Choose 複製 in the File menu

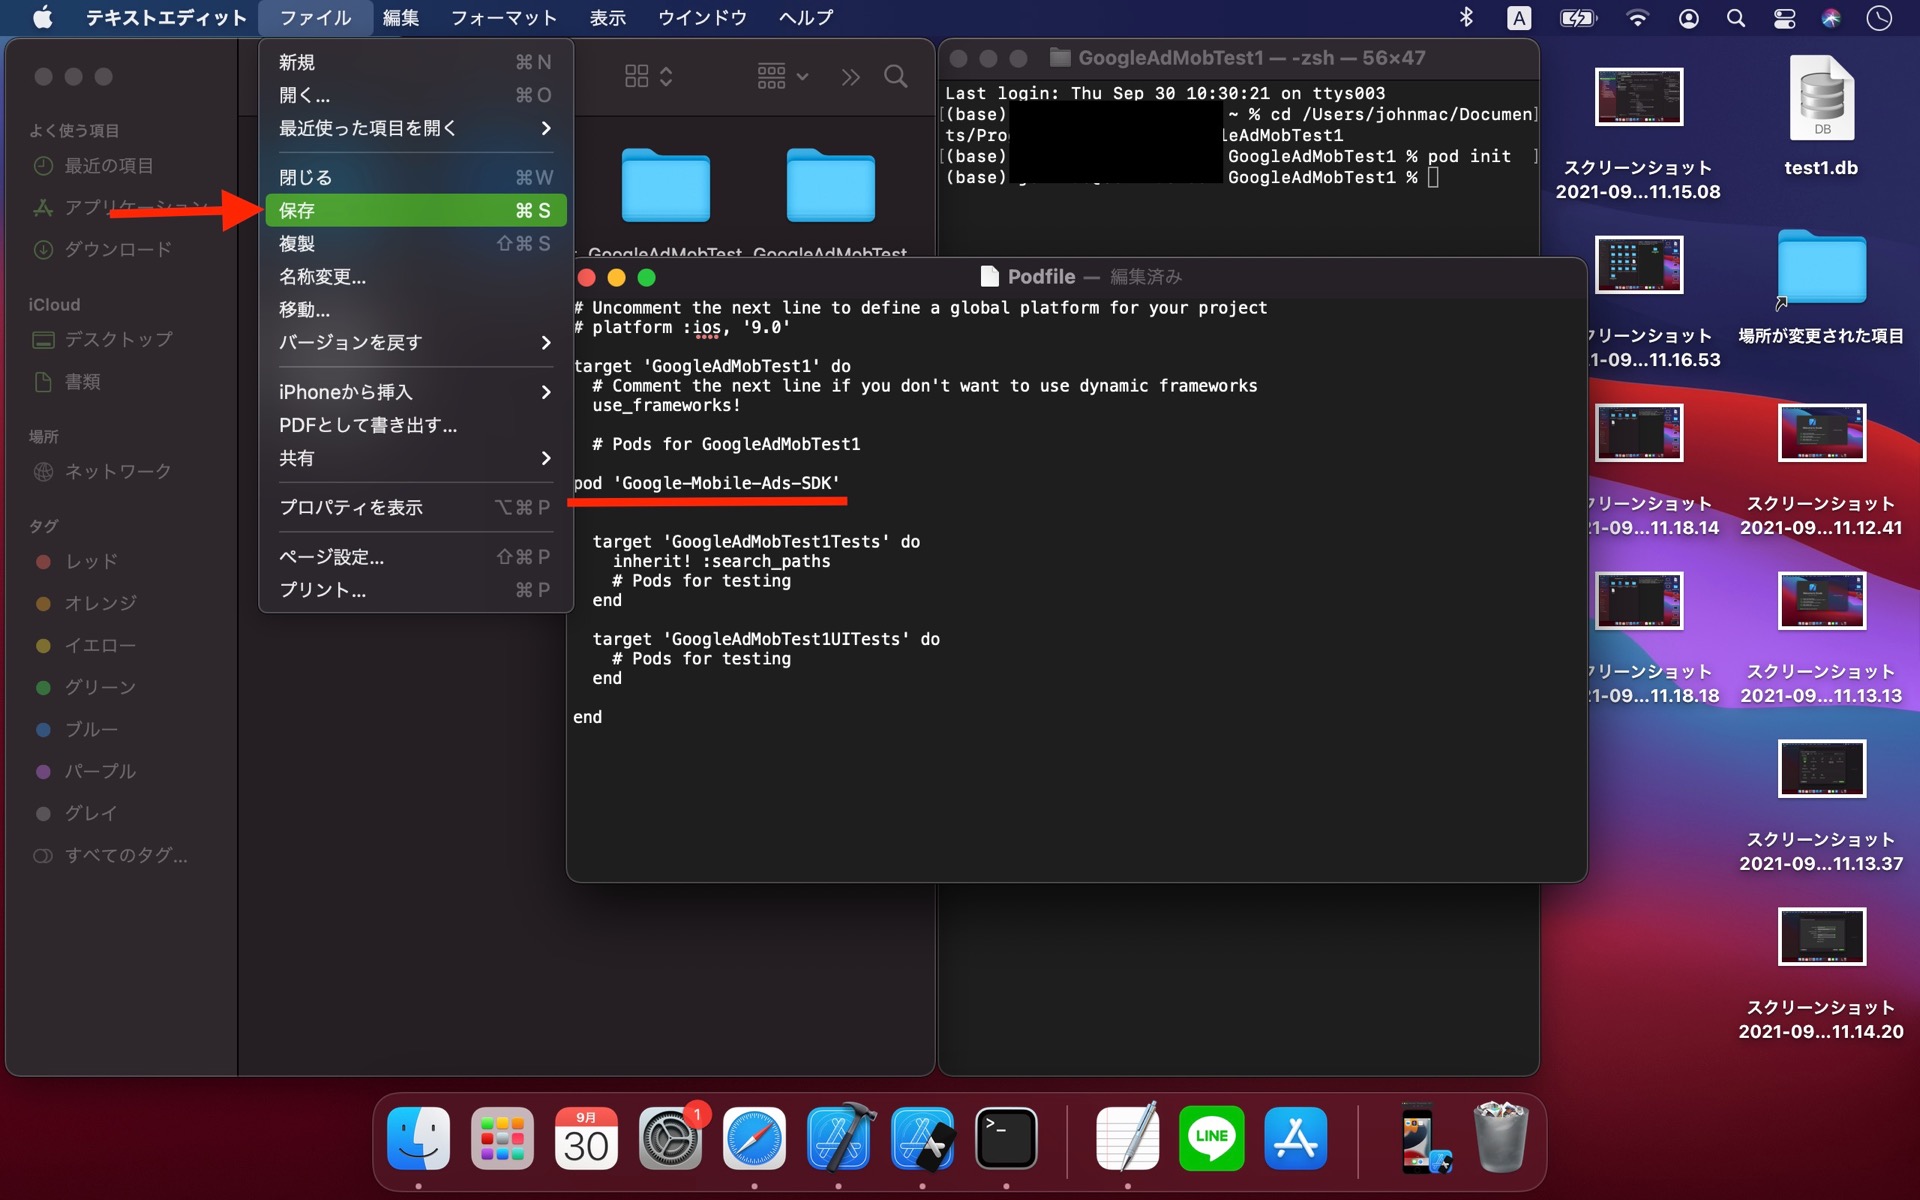click(x=415, y=243)
